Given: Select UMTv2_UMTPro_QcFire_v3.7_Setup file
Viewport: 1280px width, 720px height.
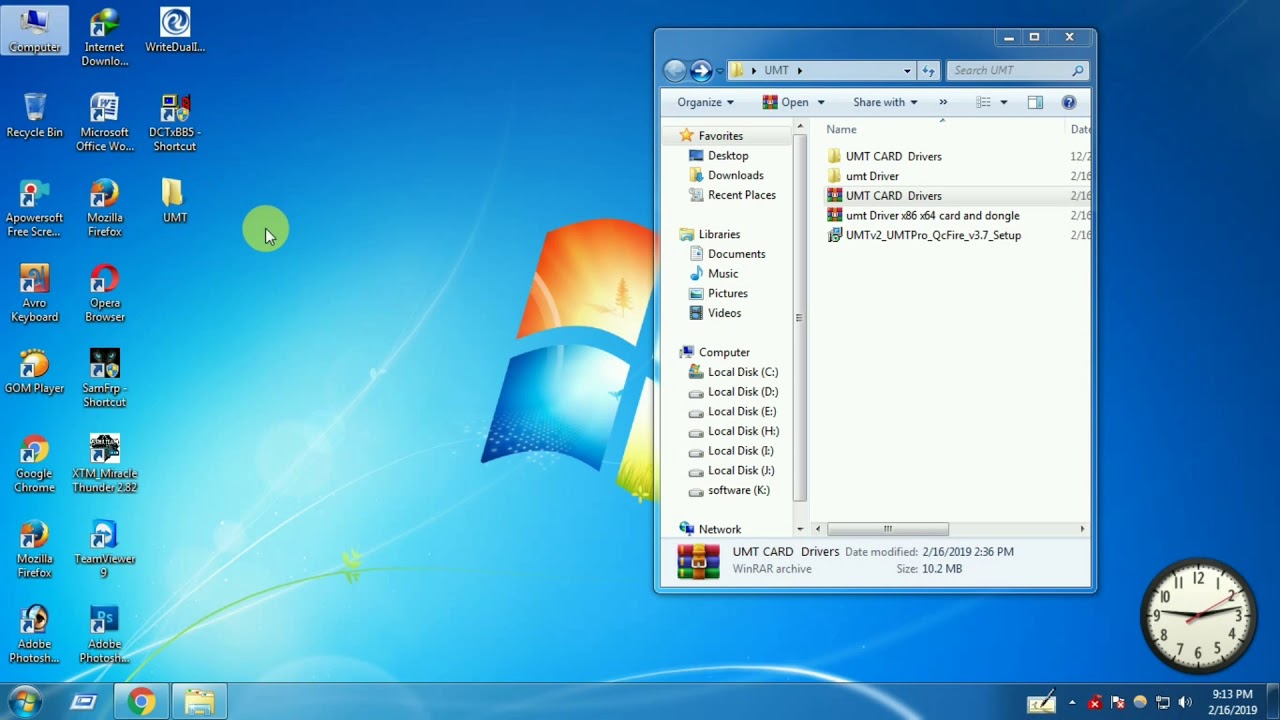Looking at the screenshot, I should click(933, 235).
